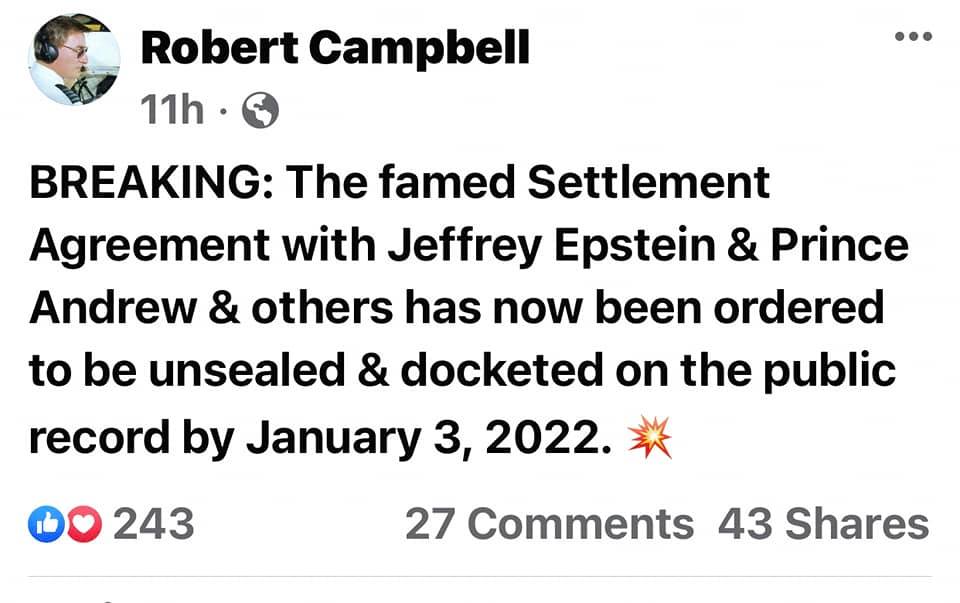Open the 27 Comments link
960x603 pixels.
click(x=548, y=524)
